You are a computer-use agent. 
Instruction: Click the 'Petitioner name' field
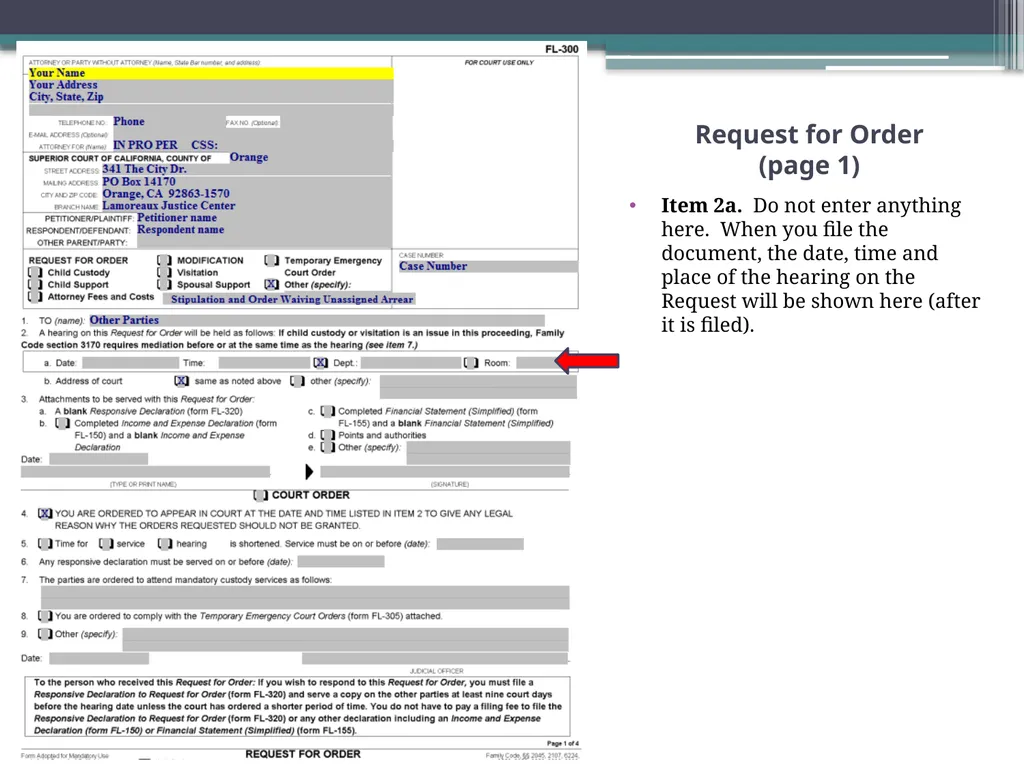click(264, 218)
